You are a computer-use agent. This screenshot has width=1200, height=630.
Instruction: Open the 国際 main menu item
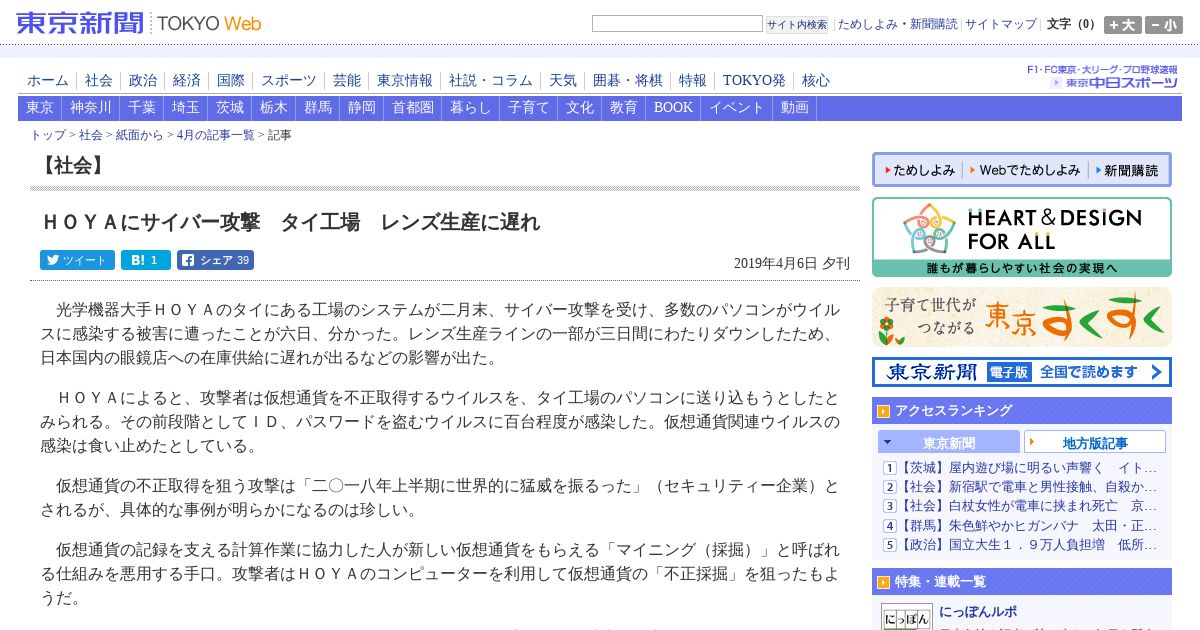(x=231, y=81)
